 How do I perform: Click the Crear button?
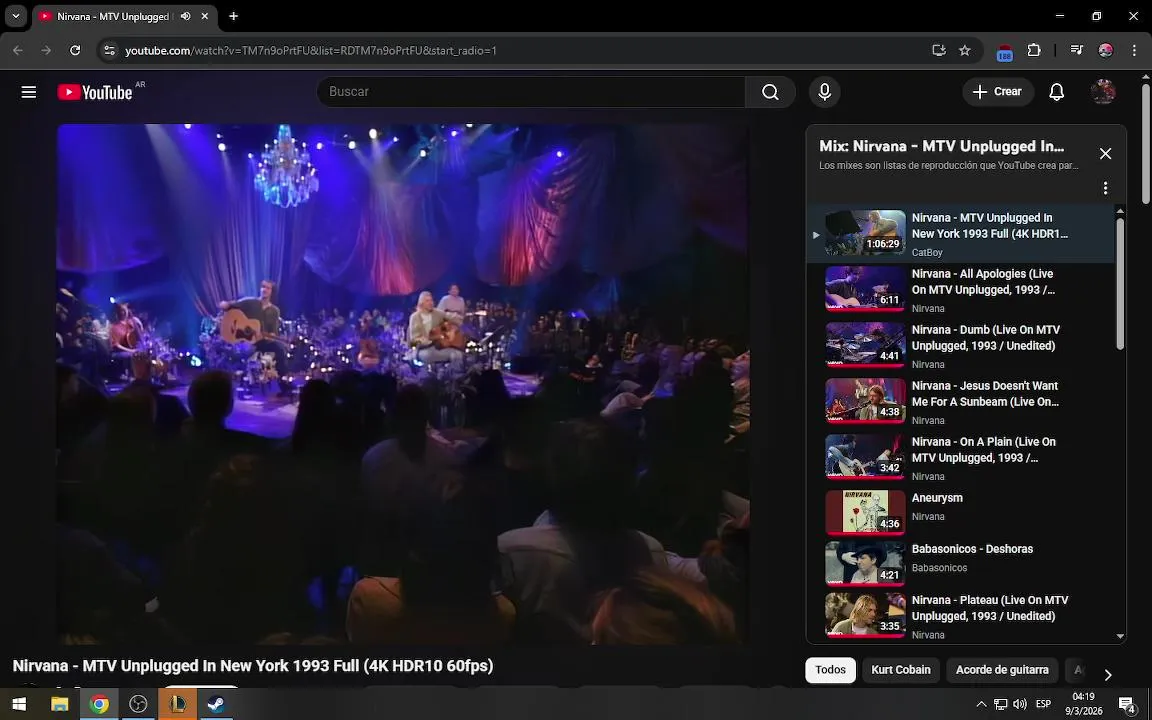(998, 92)
